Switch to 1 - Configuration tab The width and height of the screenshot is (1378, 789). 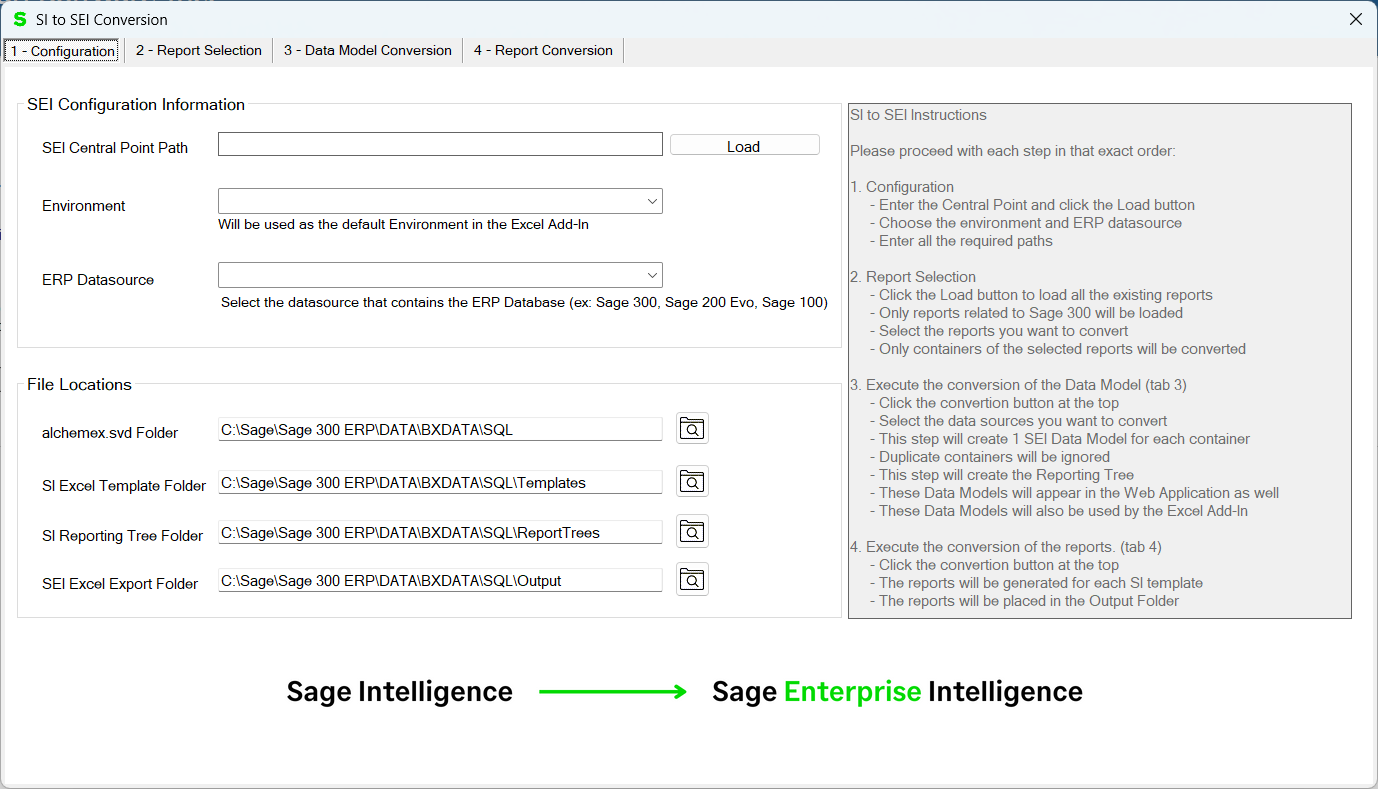tap(62, 51)
